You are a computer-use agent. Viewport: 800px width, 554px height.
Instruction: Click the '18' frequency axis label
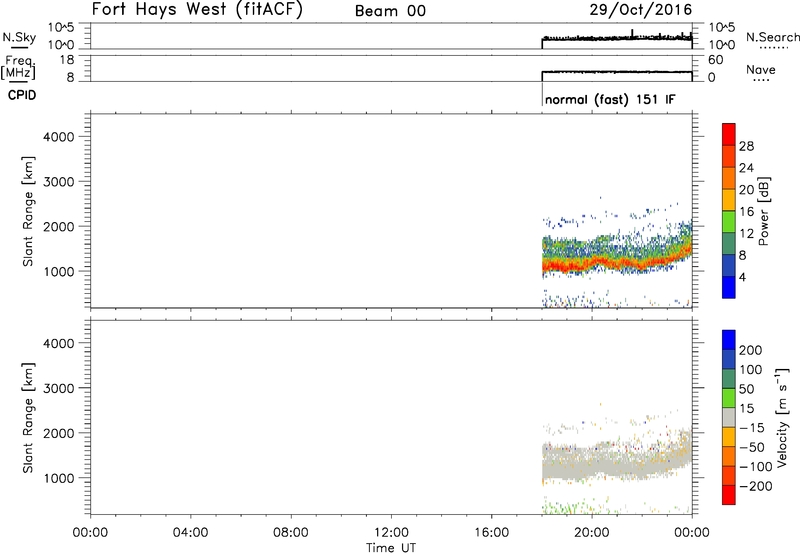(67, 60)
